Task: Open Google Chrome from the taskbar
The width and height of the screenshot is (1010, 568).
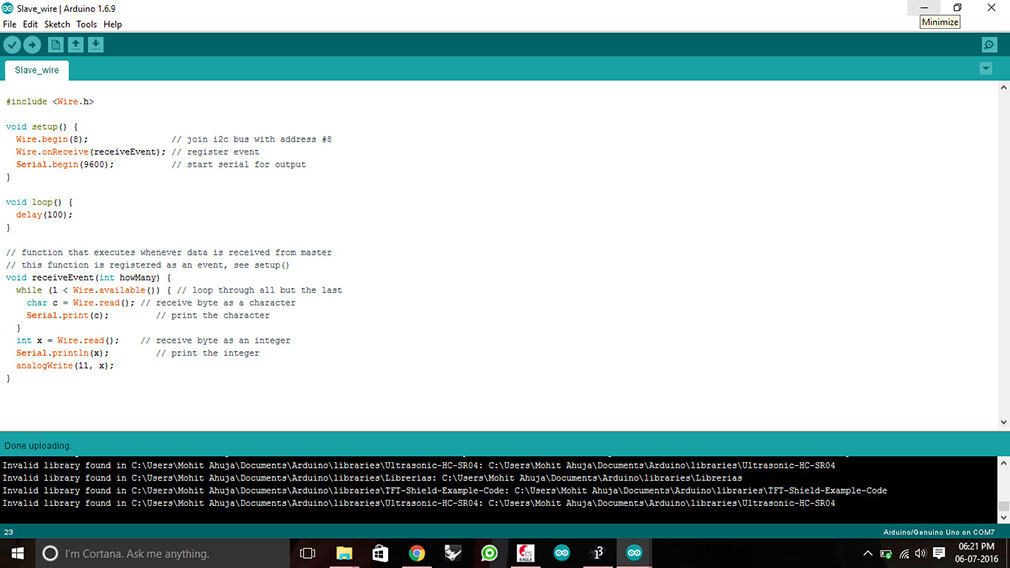Action: point(417,553)
